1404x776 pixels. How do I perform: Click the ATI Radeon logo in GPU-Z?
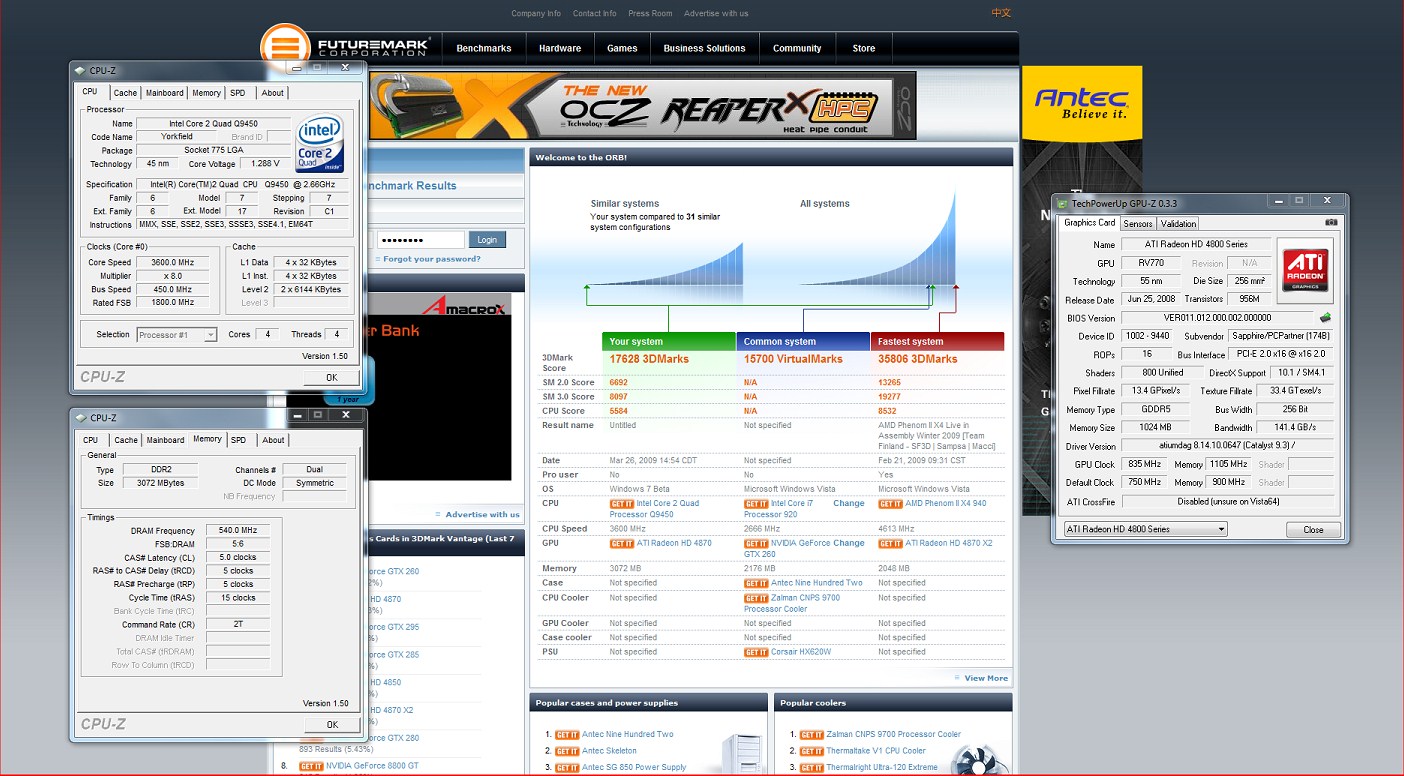[x=1306, y=270]
